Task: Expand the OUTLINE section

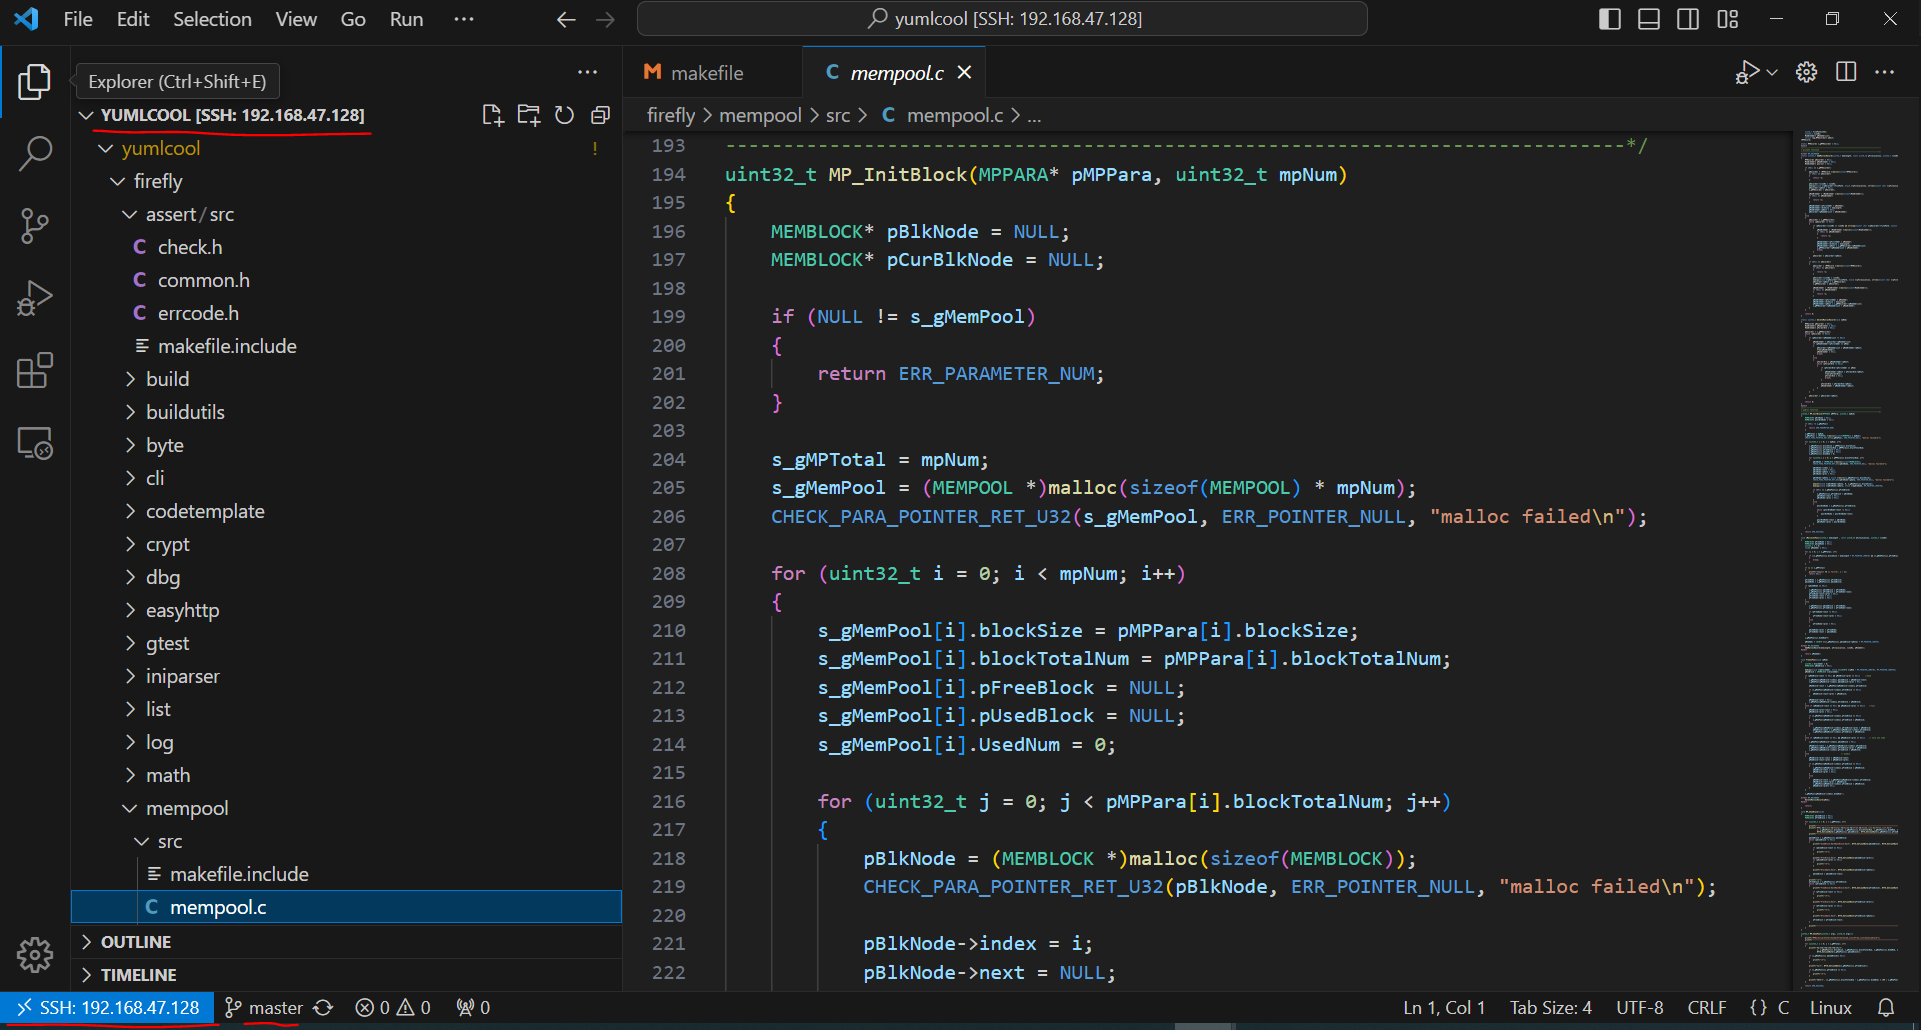Action: pyautogui.click(x=136, y=942)
